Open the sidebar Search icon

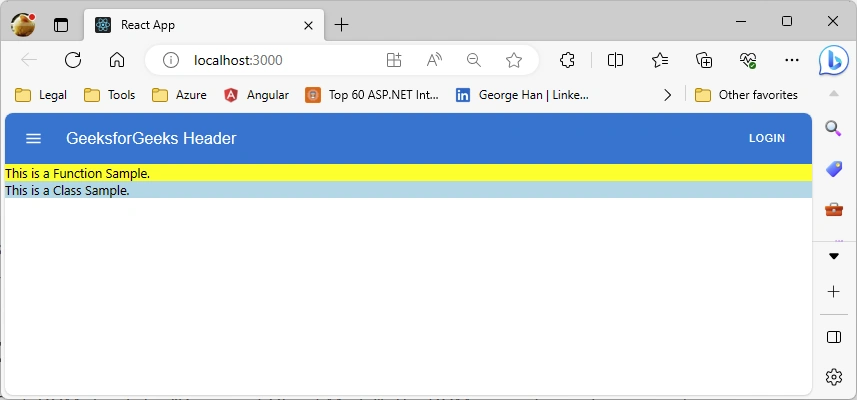[x=833, y=129]
